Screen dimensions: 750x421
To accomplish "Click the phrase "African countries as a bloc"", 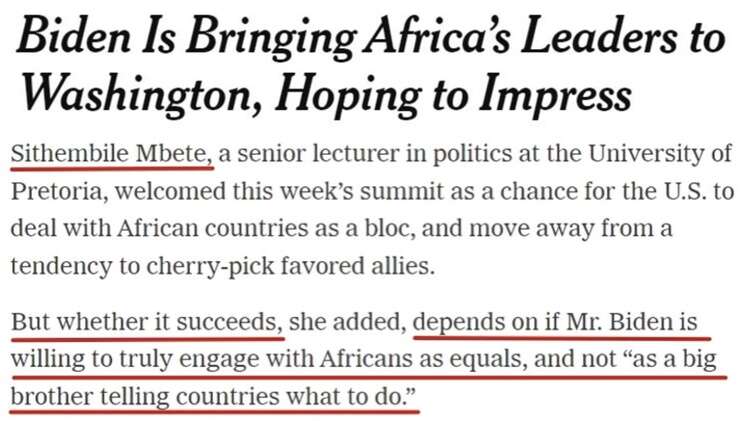I will click(214, 227).
